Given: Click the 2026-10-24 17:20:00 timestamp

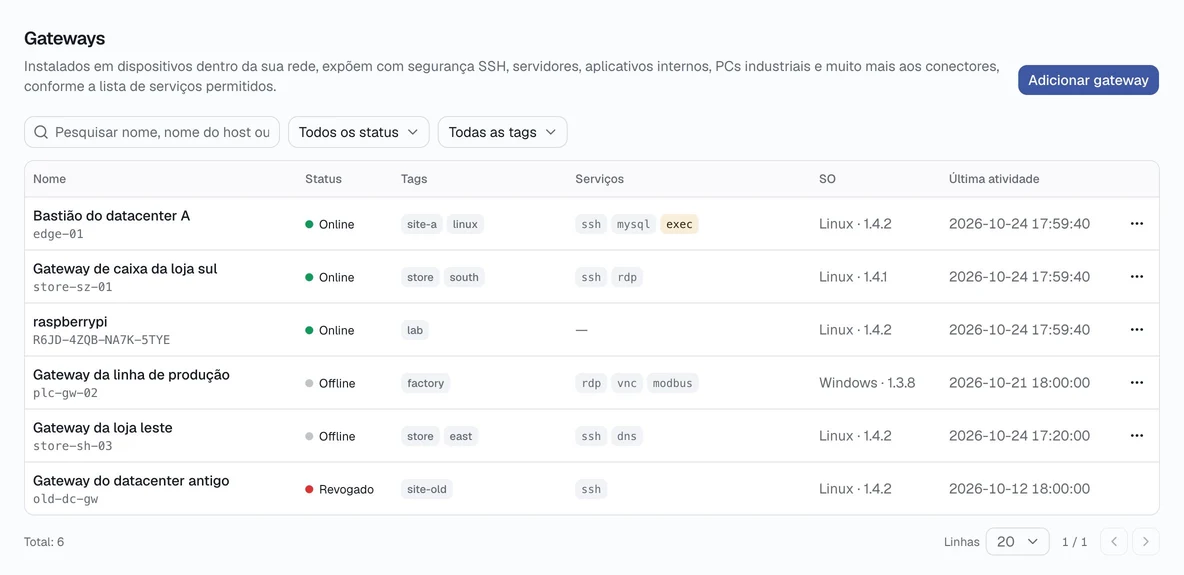Looking at the screenshot, I should [x=1019, y=435].
